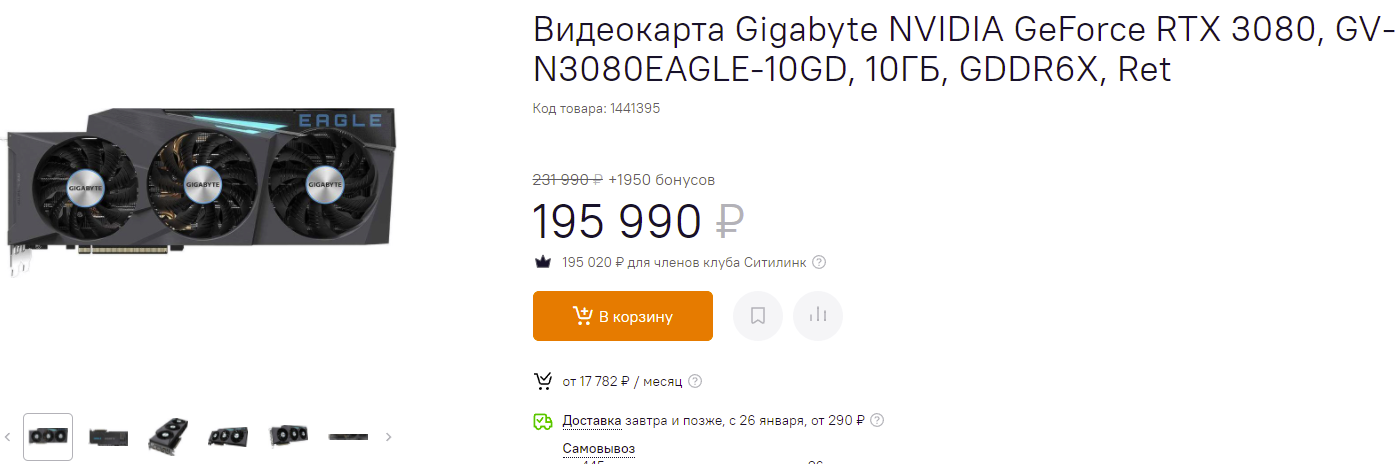The height and width of the screenshot is (464, 1400).
Task: Click help icon beside monthly installment price
Action: pos(695,381)
